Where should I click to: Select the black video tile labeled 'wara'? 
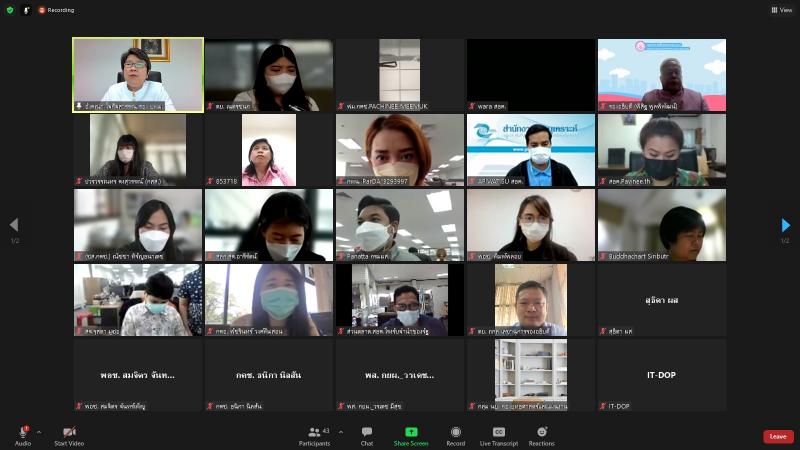(531, 75)
